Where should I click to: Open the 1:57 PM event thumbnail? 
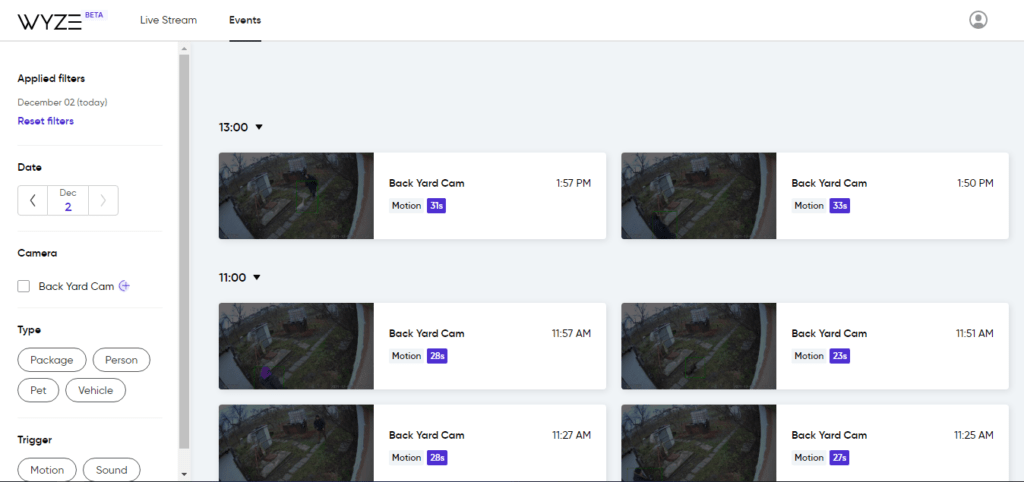click(296, 196)
